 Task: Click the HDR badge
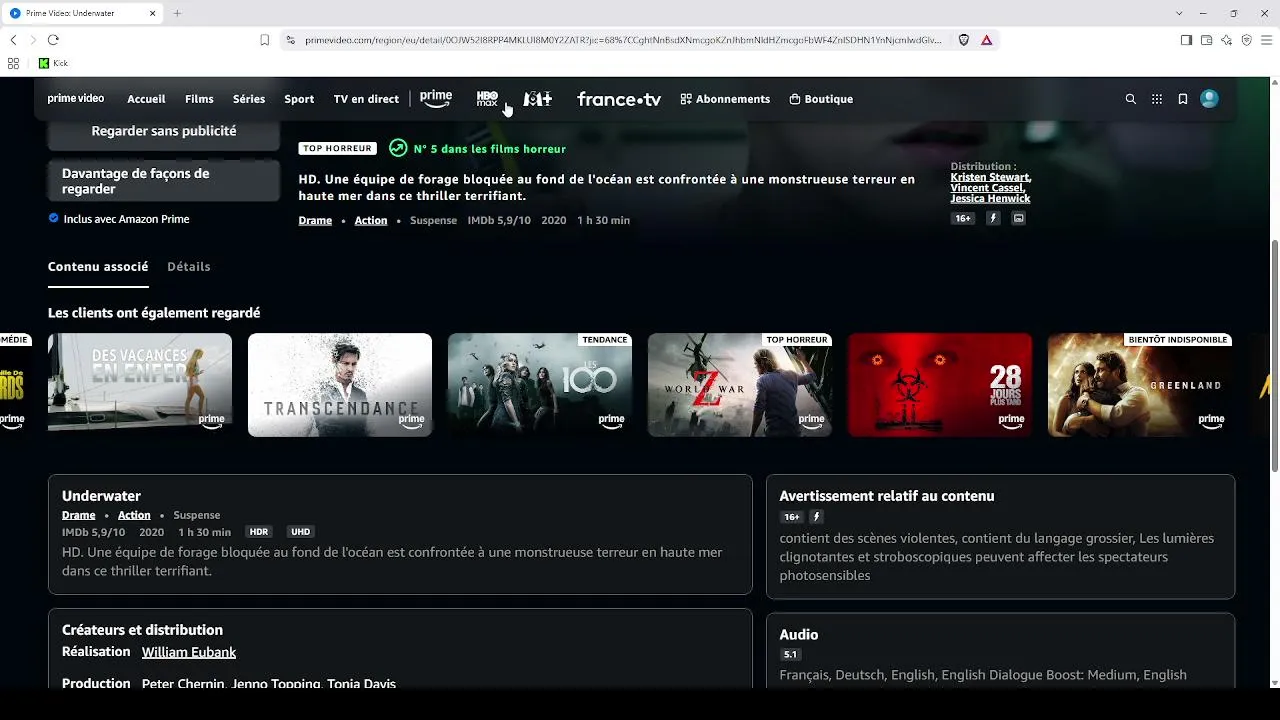point(259,532)
